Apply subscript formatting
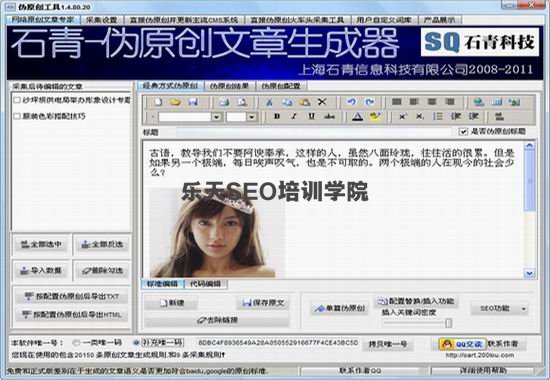 420,116
